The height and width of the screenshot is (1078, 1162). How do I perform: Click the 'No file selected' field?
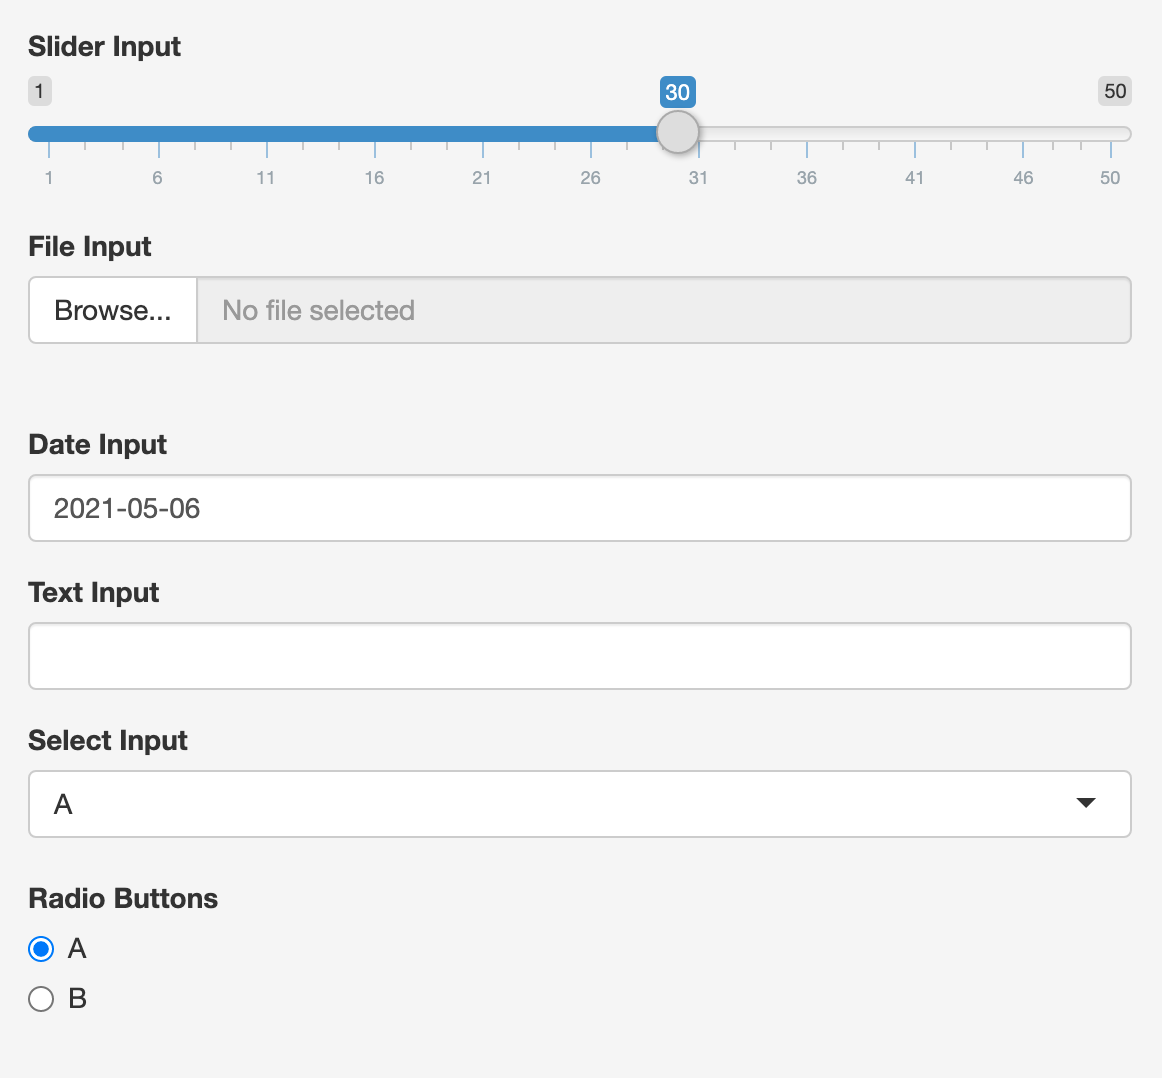coord(663,311)
